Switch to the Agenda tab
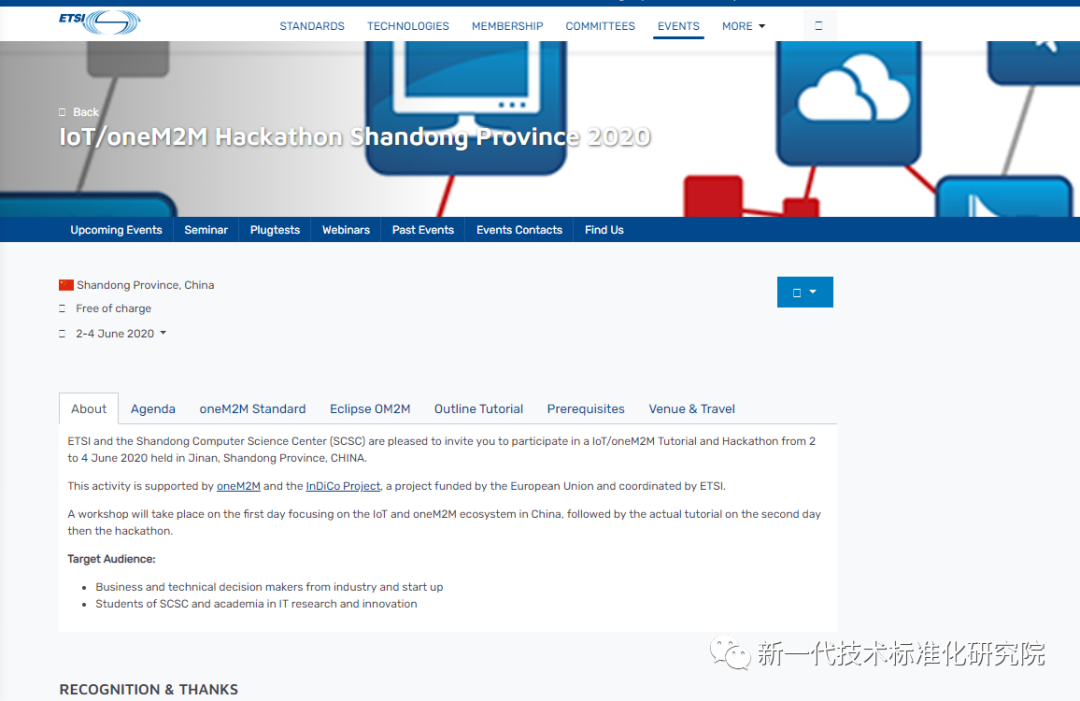1080x701 pixels. click(153, 408)
